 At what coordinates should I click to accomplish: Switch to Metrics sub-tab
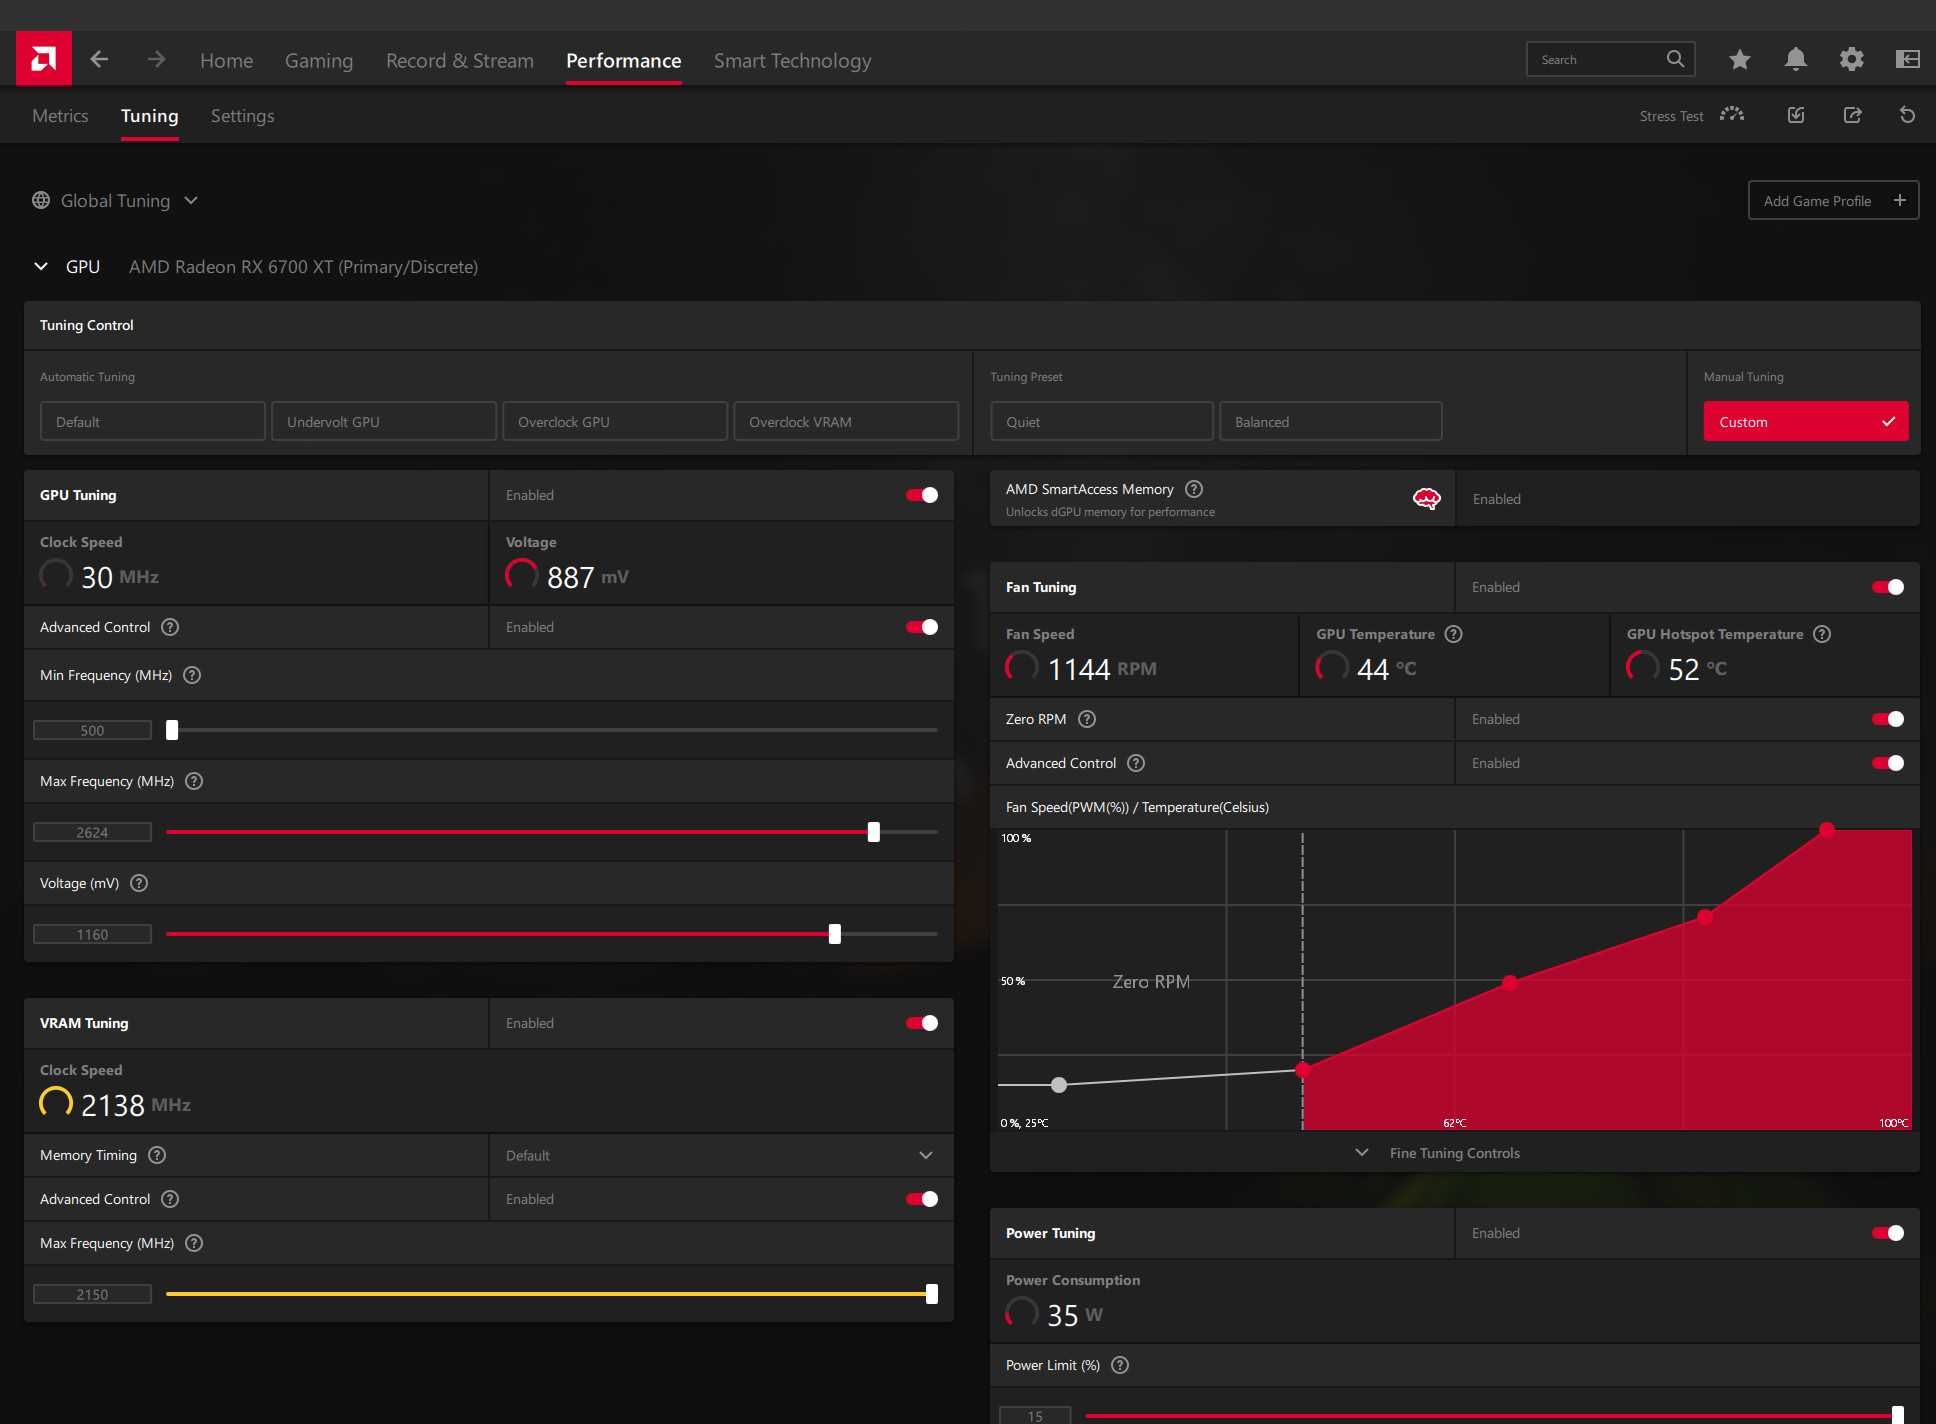point(60,116)
